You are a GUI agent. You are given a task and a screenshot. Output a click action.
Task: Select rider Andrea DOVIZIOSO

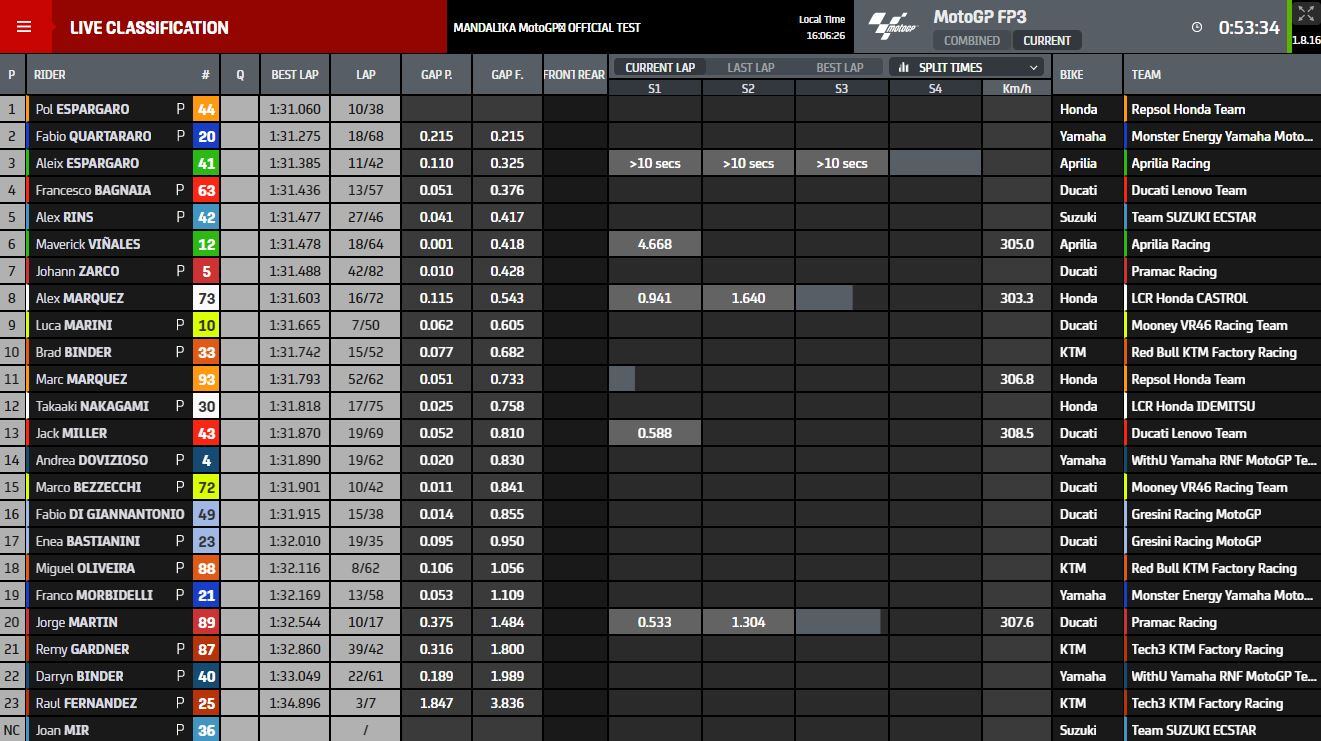(92, 460)
